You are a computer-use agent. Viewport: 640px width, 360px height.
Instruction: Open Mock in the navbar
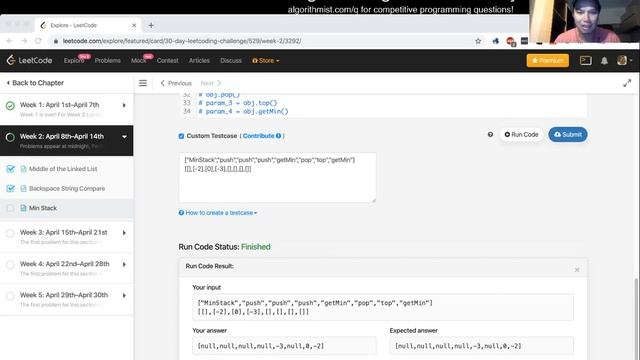coord(138,60)
